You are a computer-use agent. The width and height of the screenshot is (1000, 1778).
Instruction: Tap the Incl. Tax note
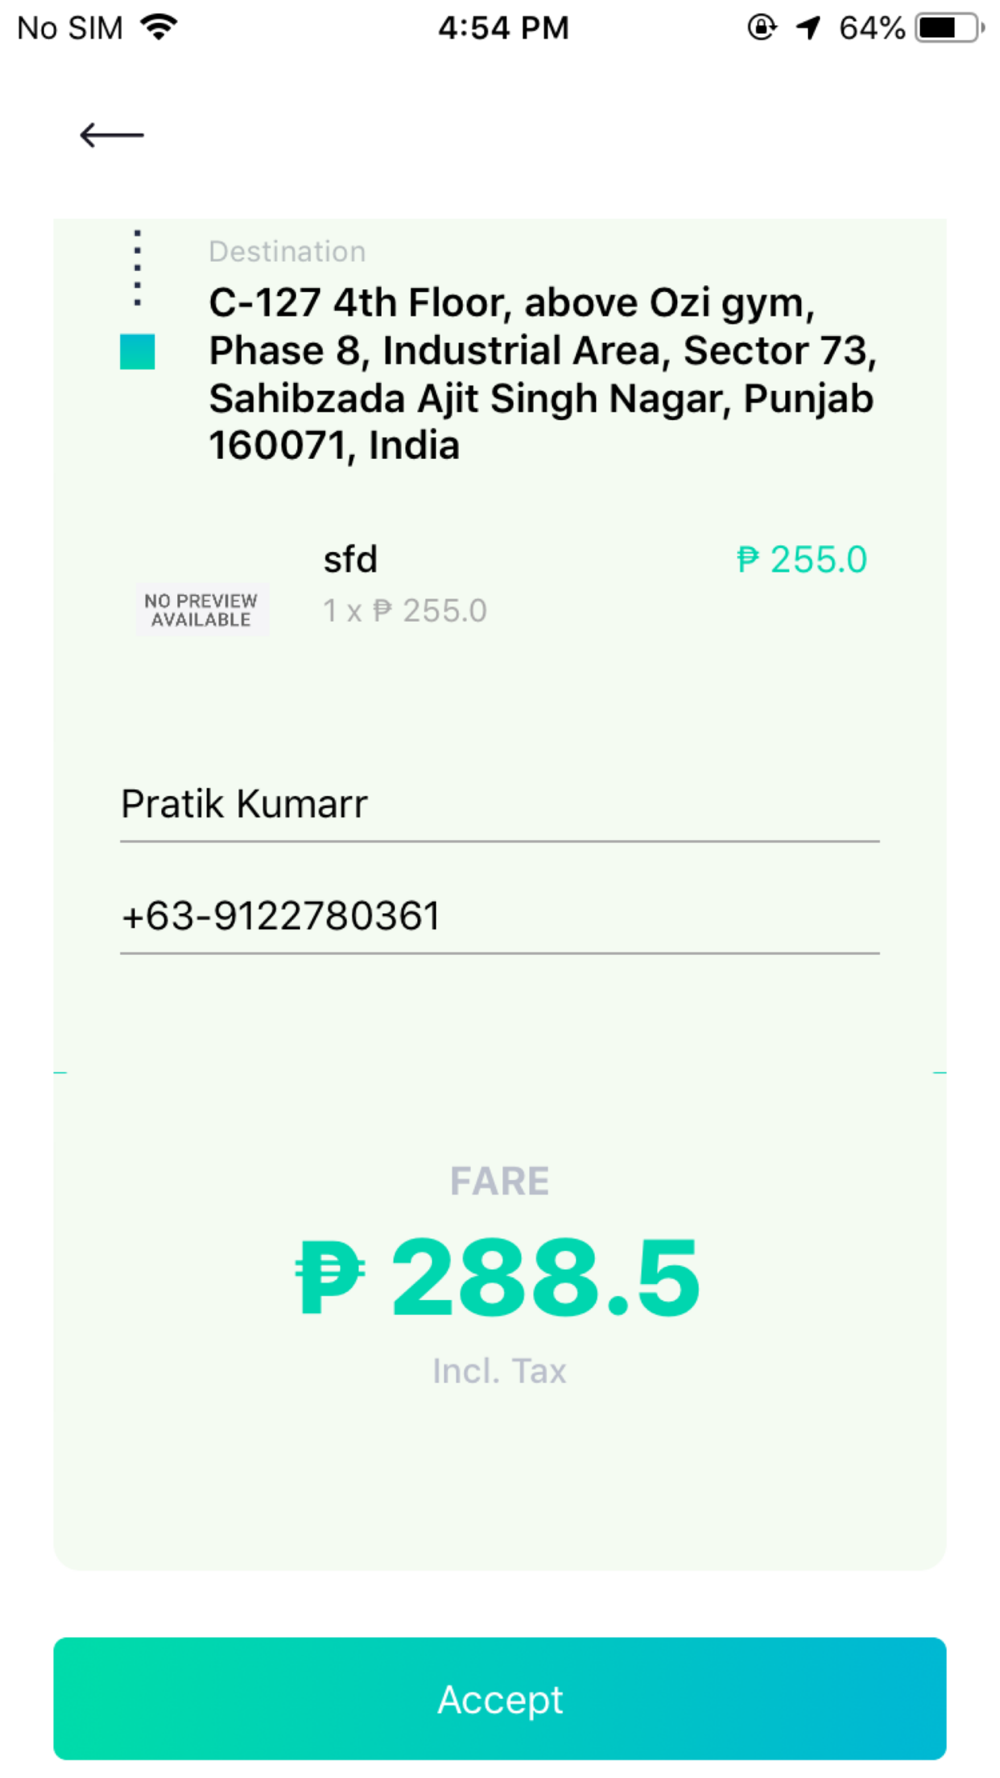click(x=500, y=1371)
